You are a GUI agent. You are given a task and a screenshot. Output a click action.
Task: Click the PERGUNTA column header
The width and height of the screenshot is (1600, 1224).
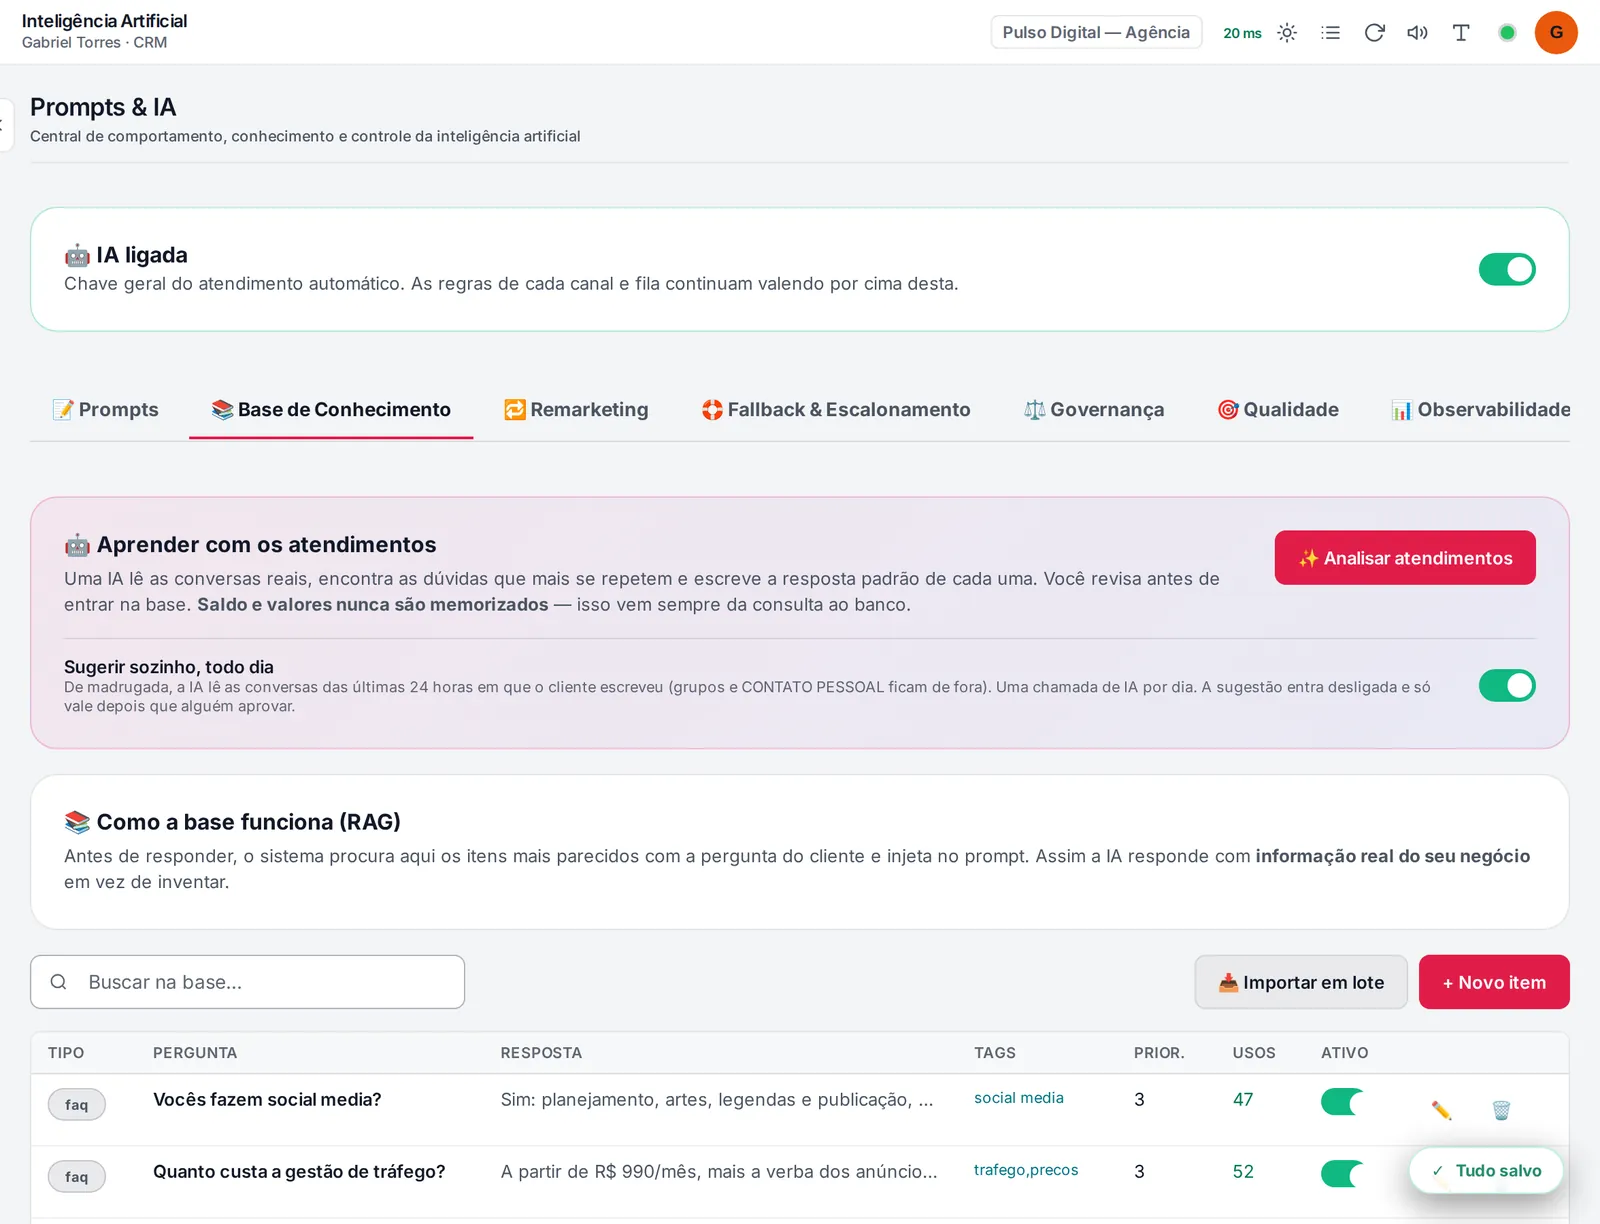point(195,1053)
